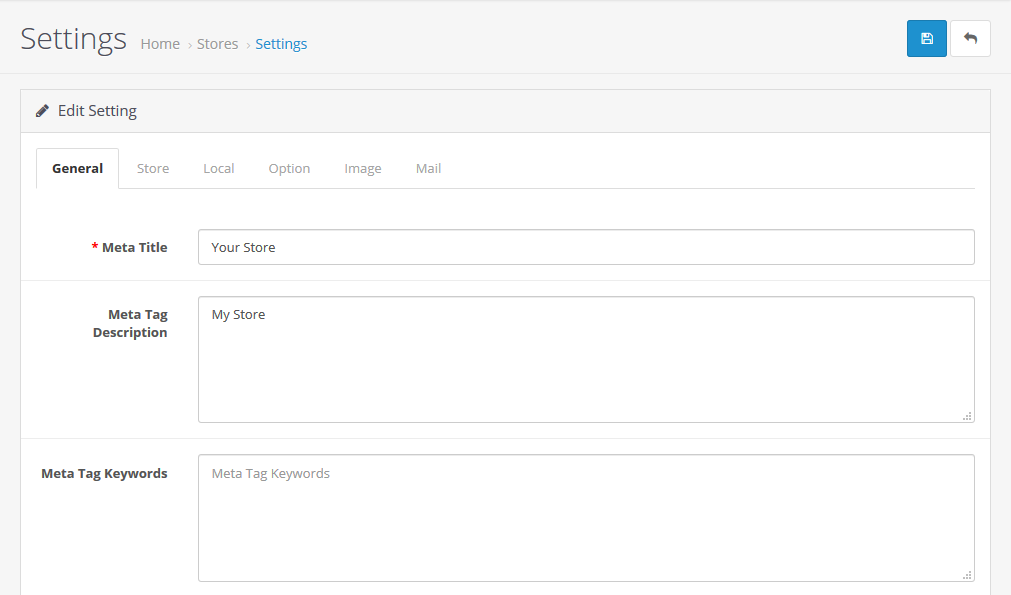Click the pencil icon beside Edit Setting
Image resolution: width=1011 pixels, height=595 pixels.
point(42,111)
